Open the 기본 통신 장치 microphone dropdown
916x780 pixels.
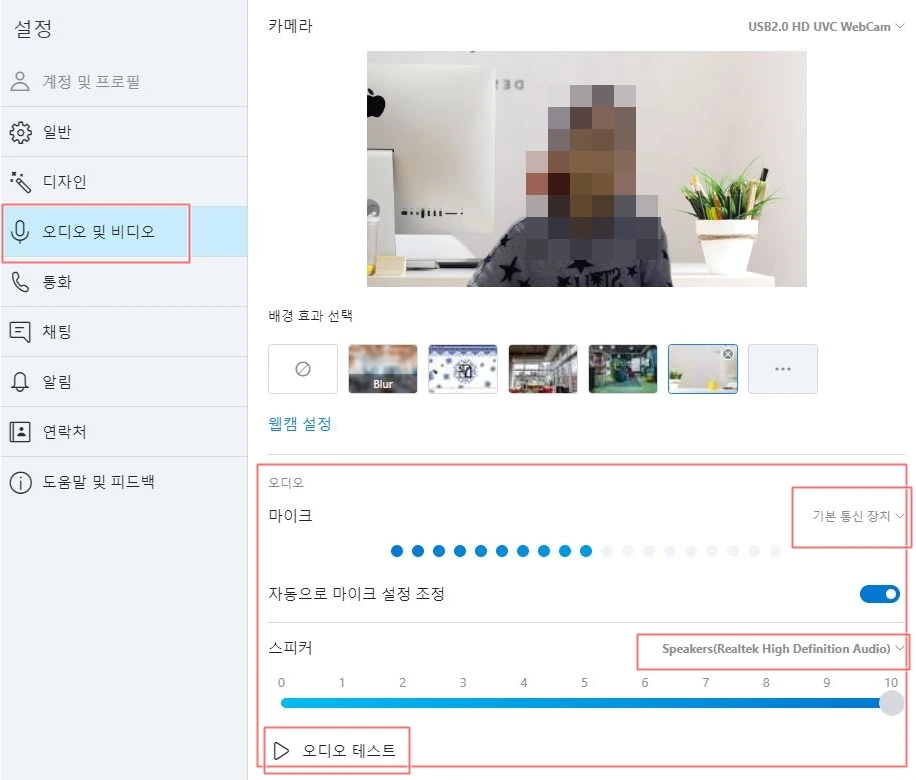coord(851,517)
